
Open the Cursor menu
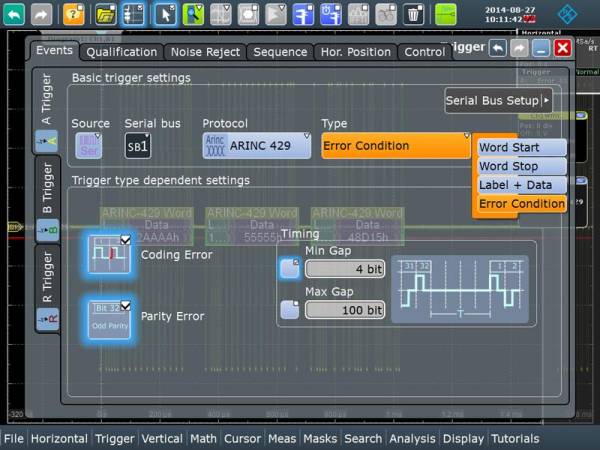pos(242,439)
